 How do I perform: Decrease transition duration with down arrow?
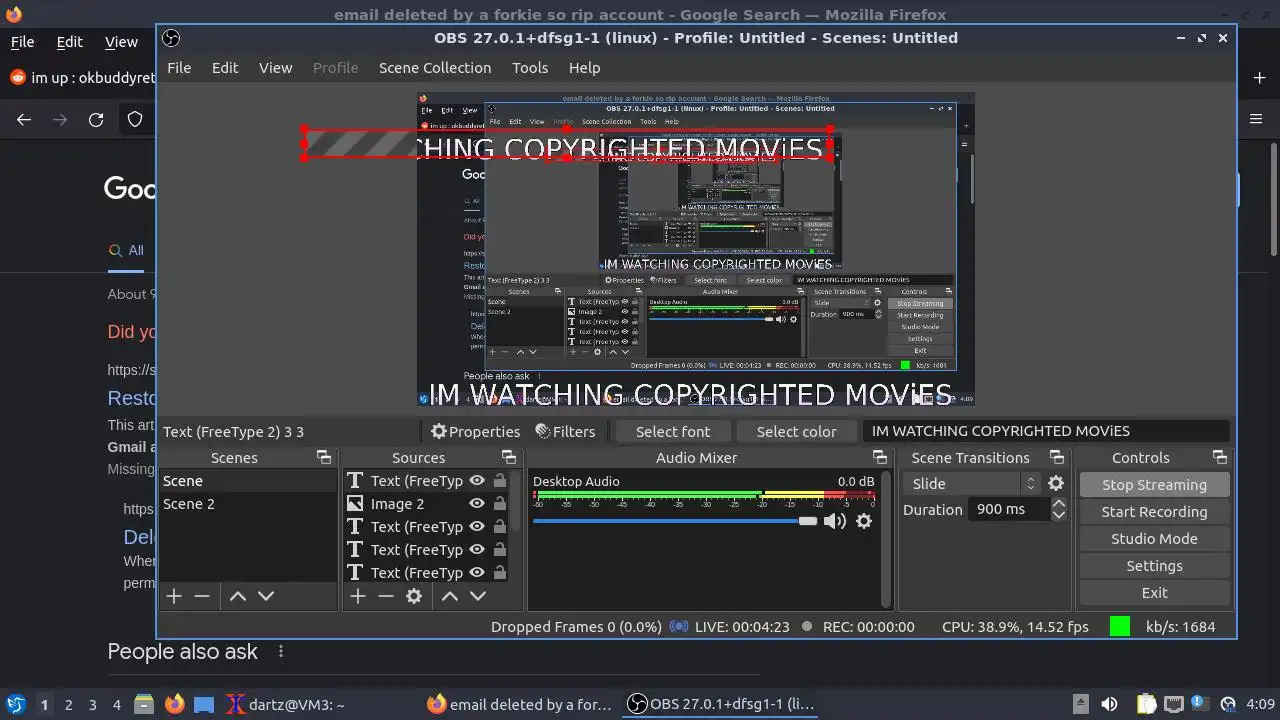coord(1058,516)
